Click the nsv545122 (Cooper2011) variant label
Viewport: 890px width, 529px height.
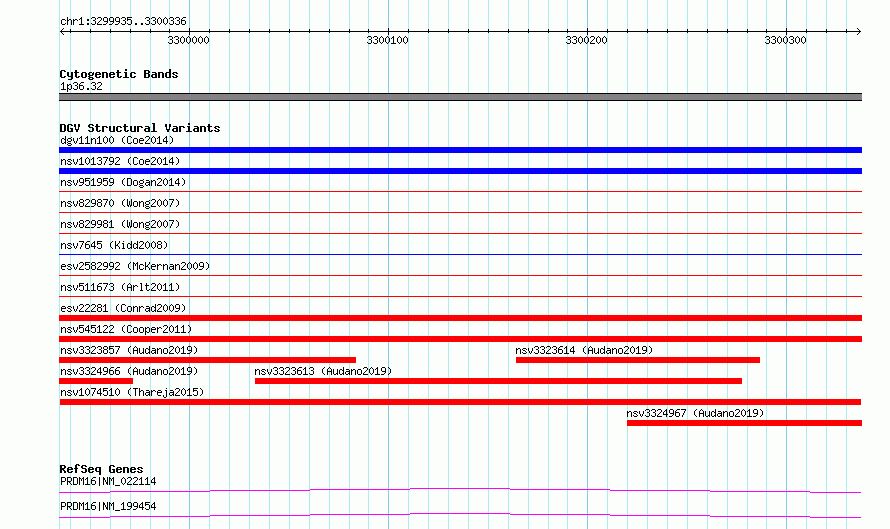(x=126, y=329)
